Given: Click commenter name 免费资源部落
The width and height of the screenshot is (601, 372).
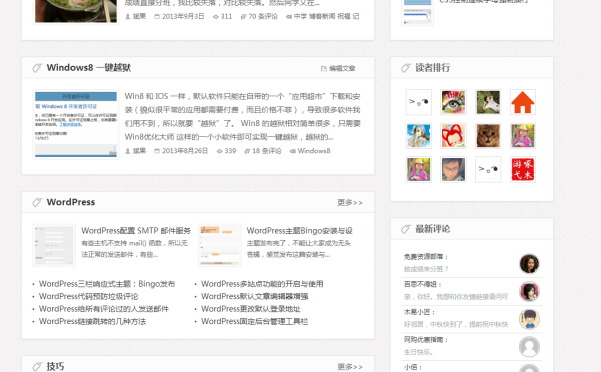Looking at the screenshot, I should (x=424, y=257).
